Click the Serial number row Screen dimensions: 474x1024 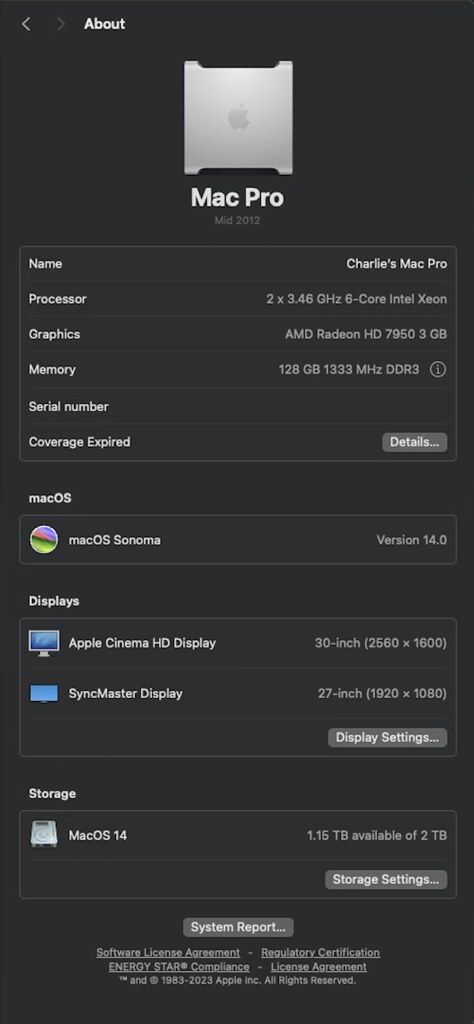[238, 406]
